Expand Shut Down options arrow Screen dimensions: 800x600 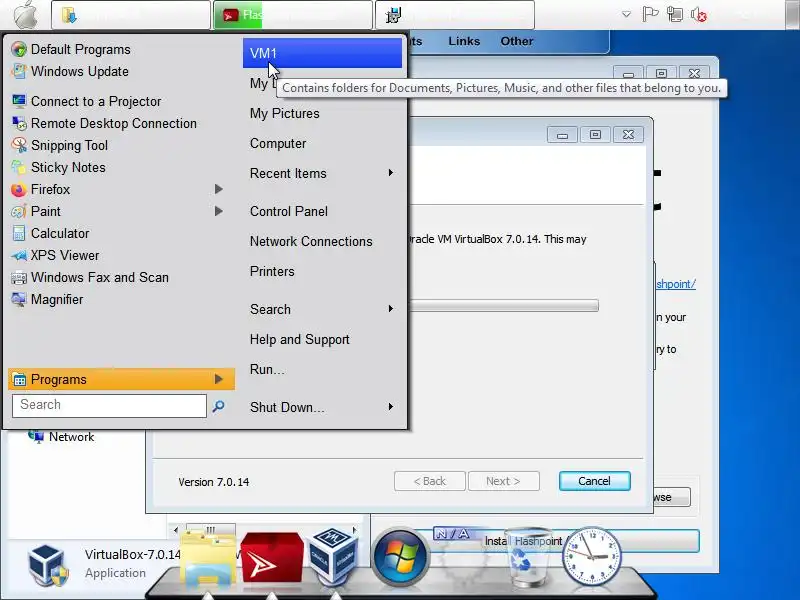coord(390,407)
